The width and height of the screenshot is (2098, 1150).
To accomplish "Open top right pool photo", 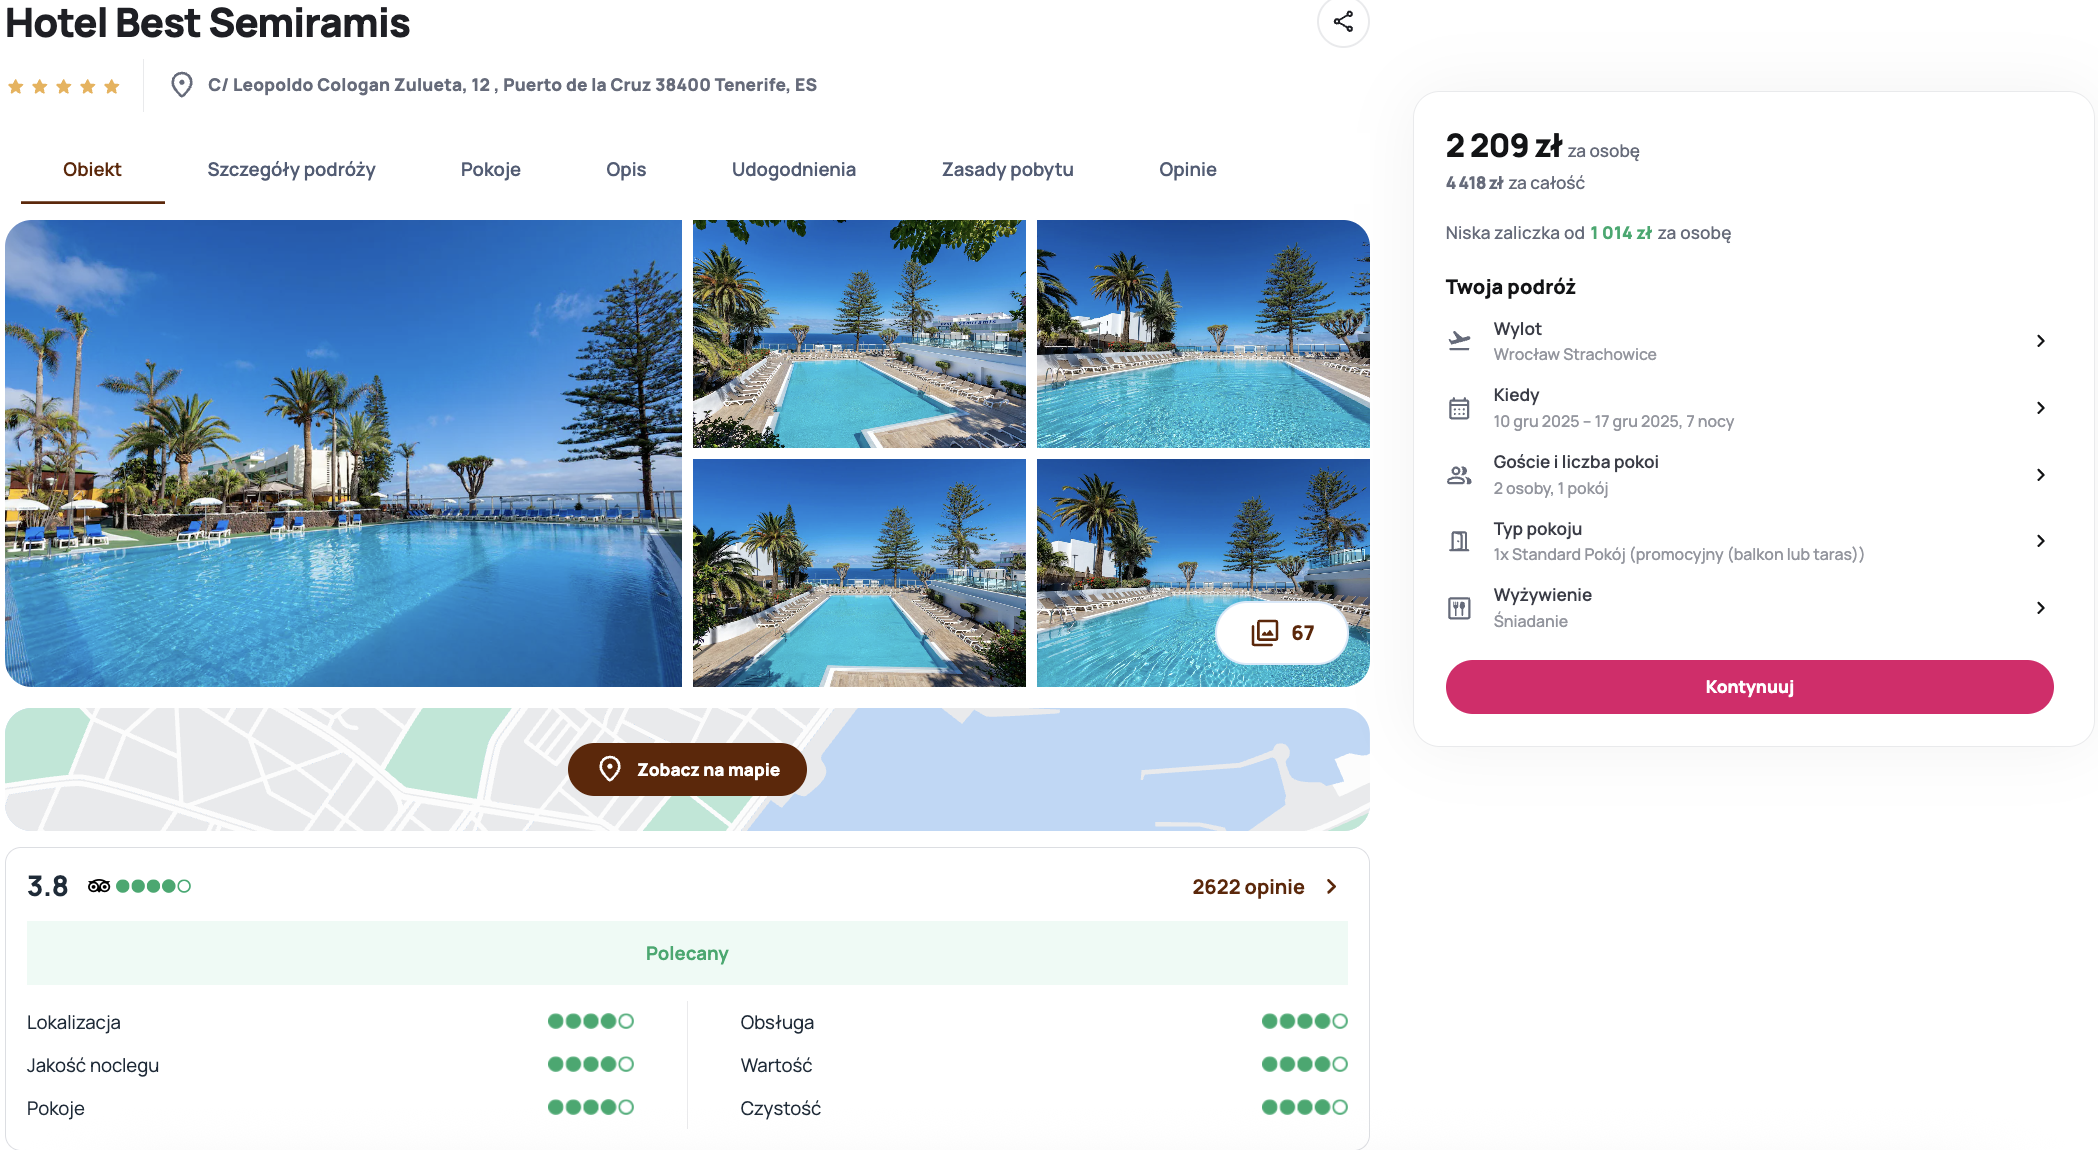I will [x=1203, y=334].
